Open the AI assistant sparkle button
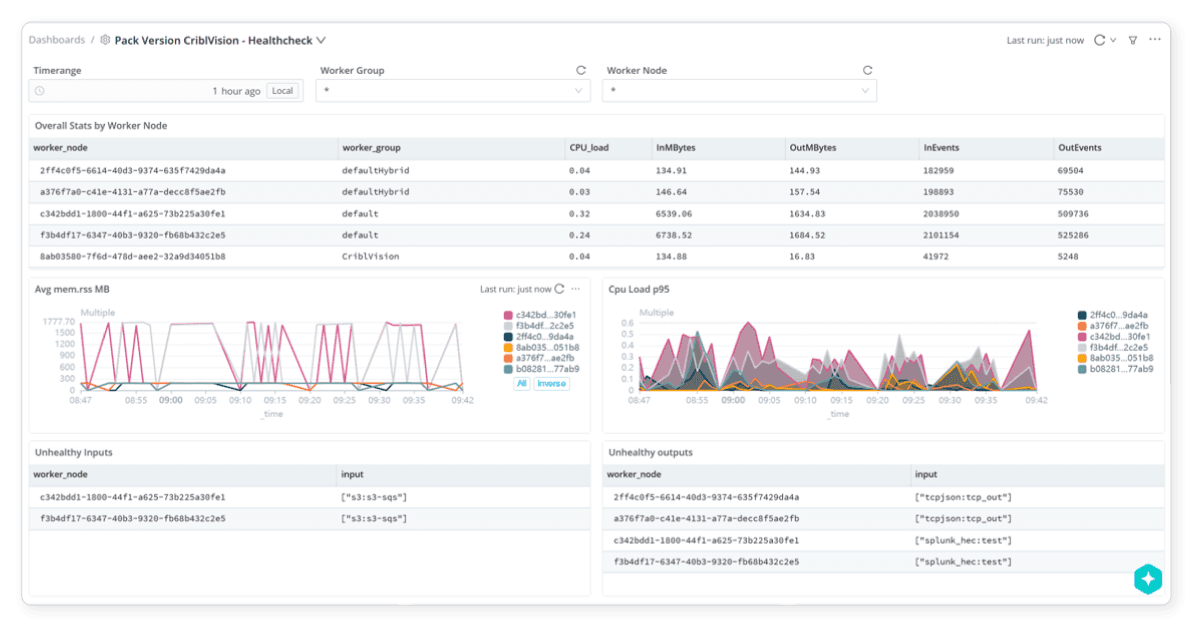 pyautogui.click(x=1148, y=579)
